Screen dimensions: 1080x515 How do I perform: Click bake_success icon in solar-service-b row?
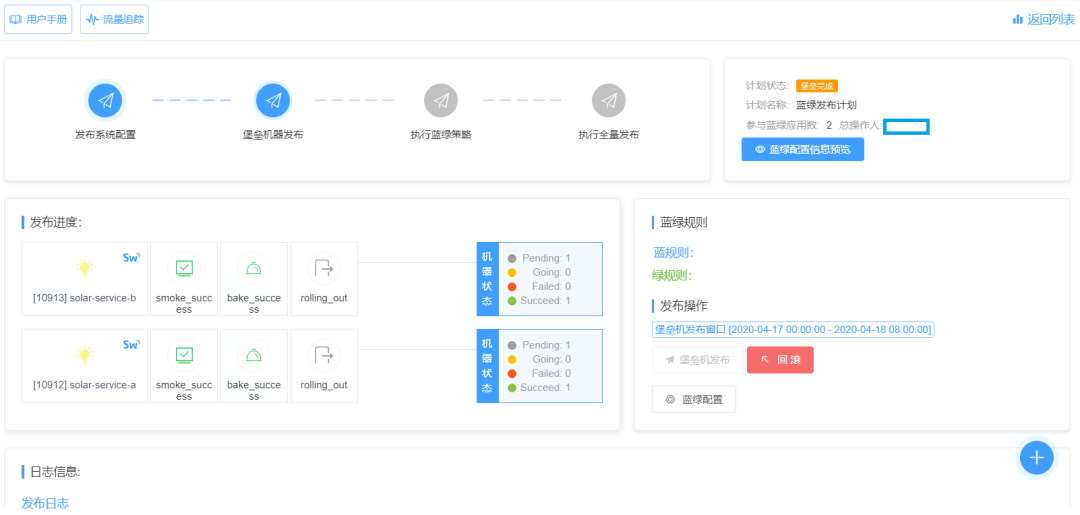253,268
